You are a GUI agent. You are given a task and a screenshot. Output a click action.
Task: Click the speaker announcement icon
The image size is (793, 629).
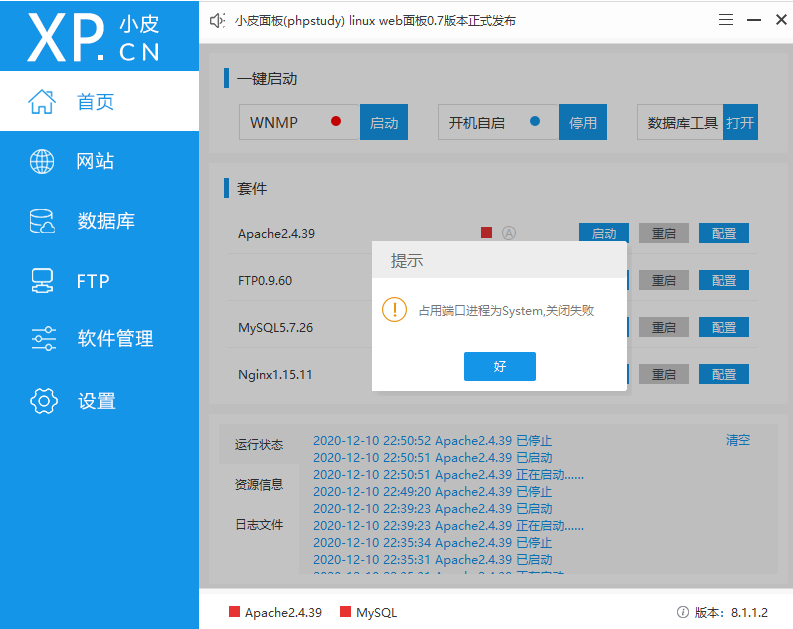click(217, 21)
